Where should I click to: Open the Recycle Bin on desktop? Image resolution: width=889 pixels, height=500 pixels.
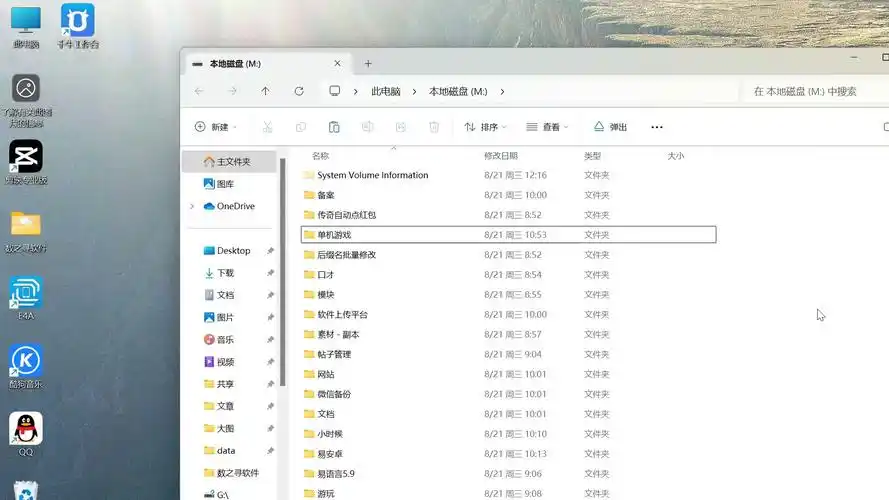26,491
